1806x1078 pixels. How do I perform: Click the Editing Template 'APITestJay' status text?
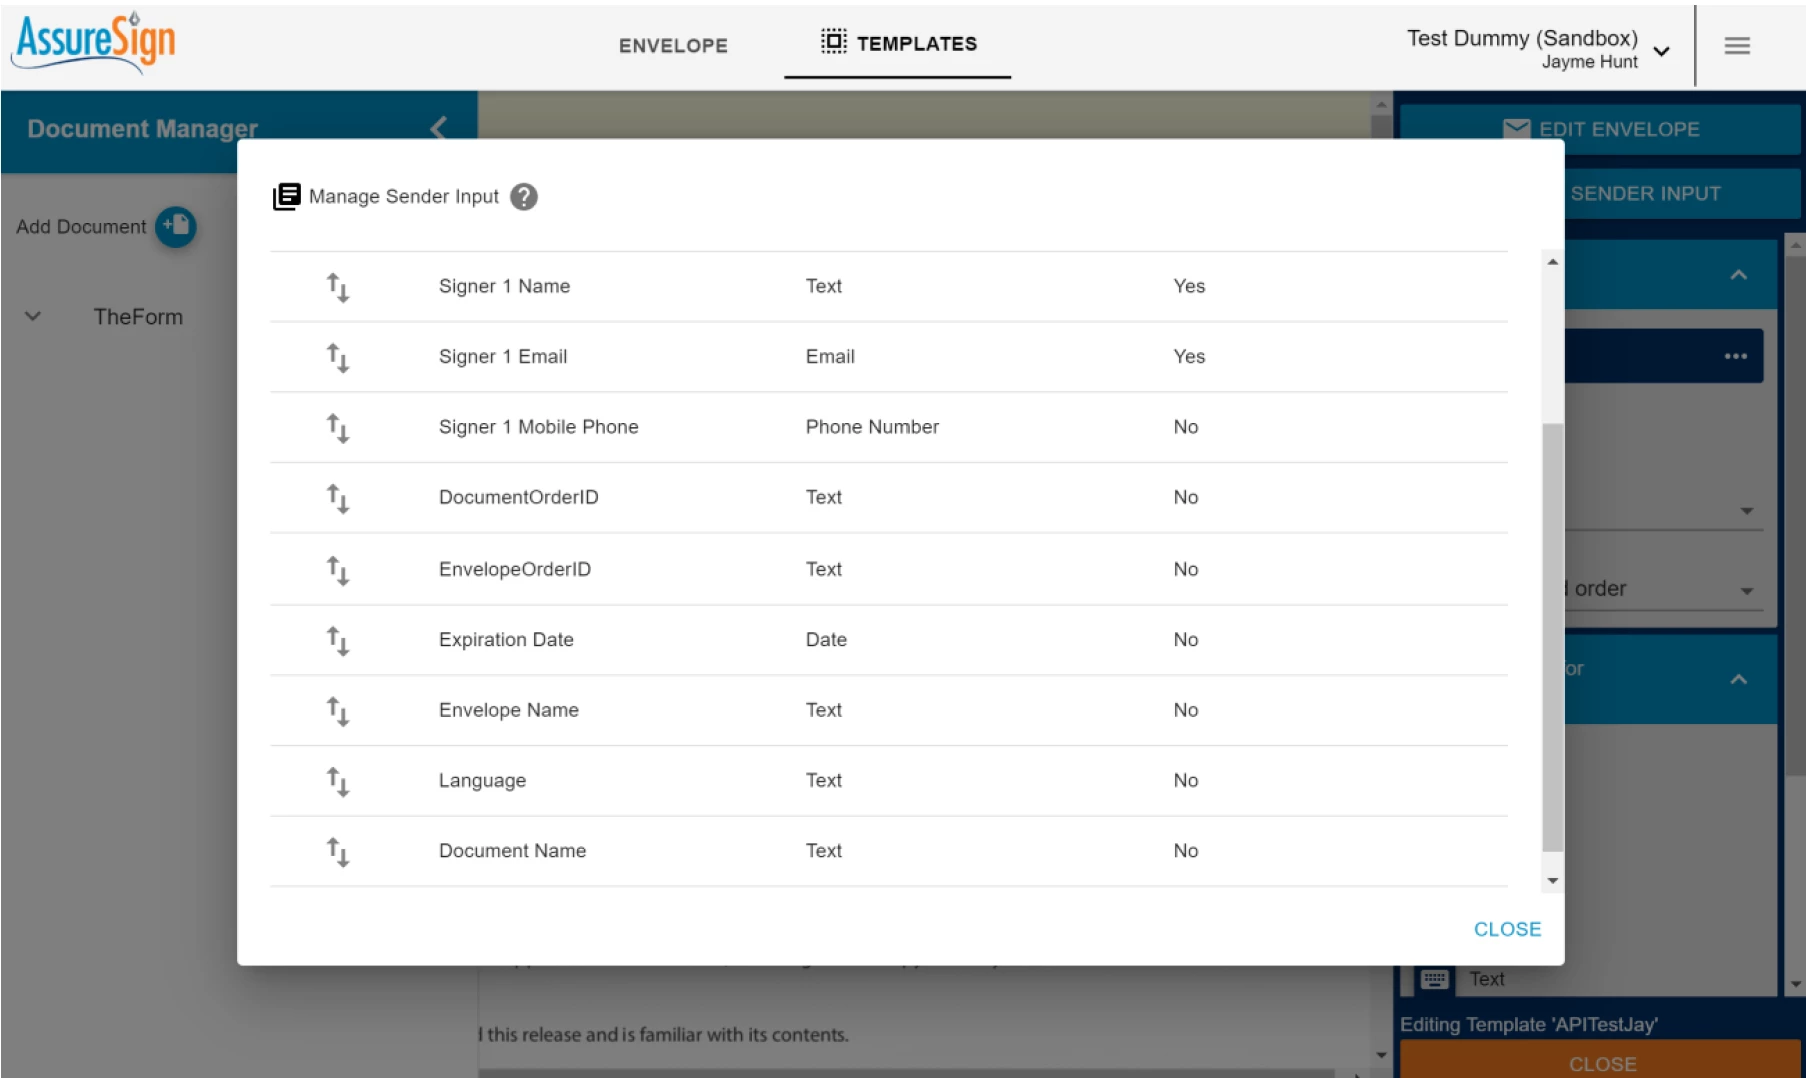pyautogui.click(x=1528, y=1025)
